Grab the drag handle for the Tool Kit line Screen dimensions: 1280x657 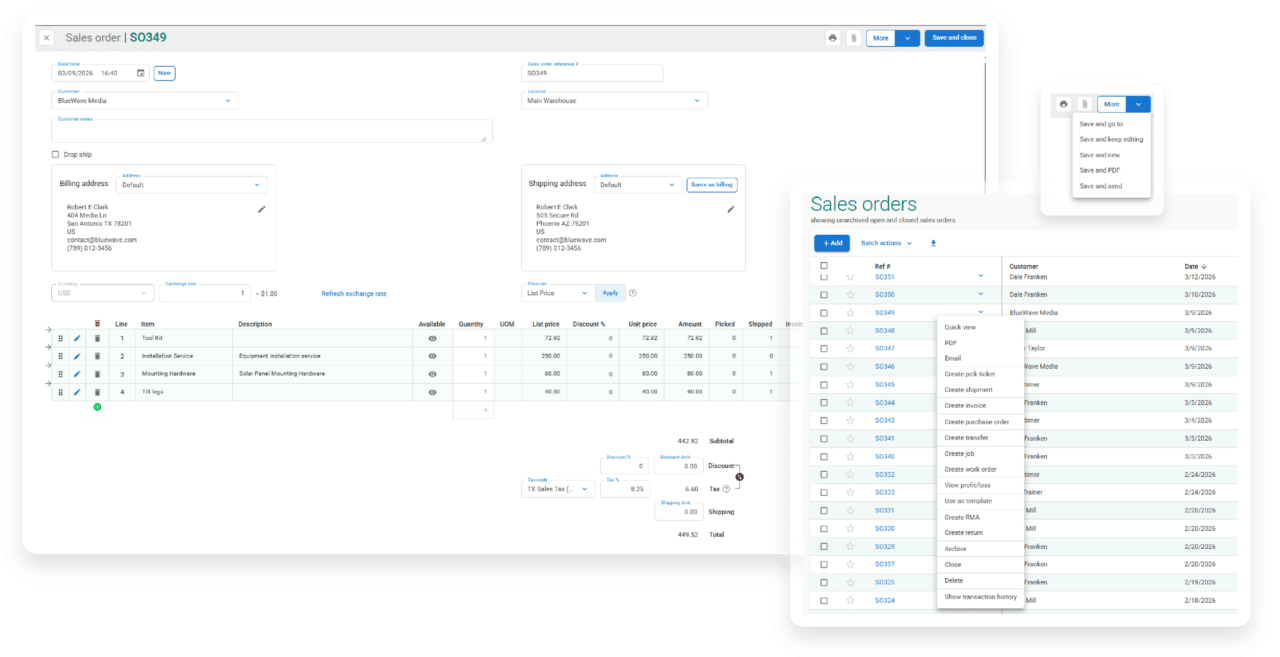point(60,338)
